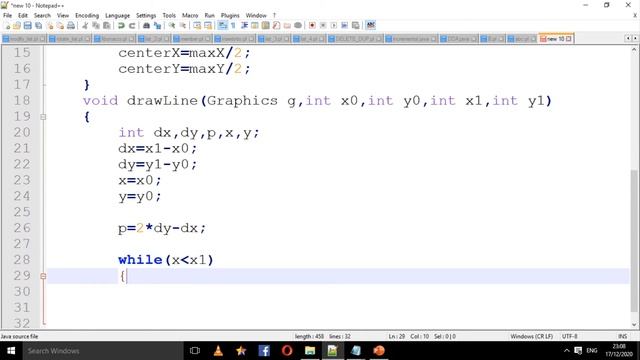Open Opera browser from taskbar

coord(287,351)
